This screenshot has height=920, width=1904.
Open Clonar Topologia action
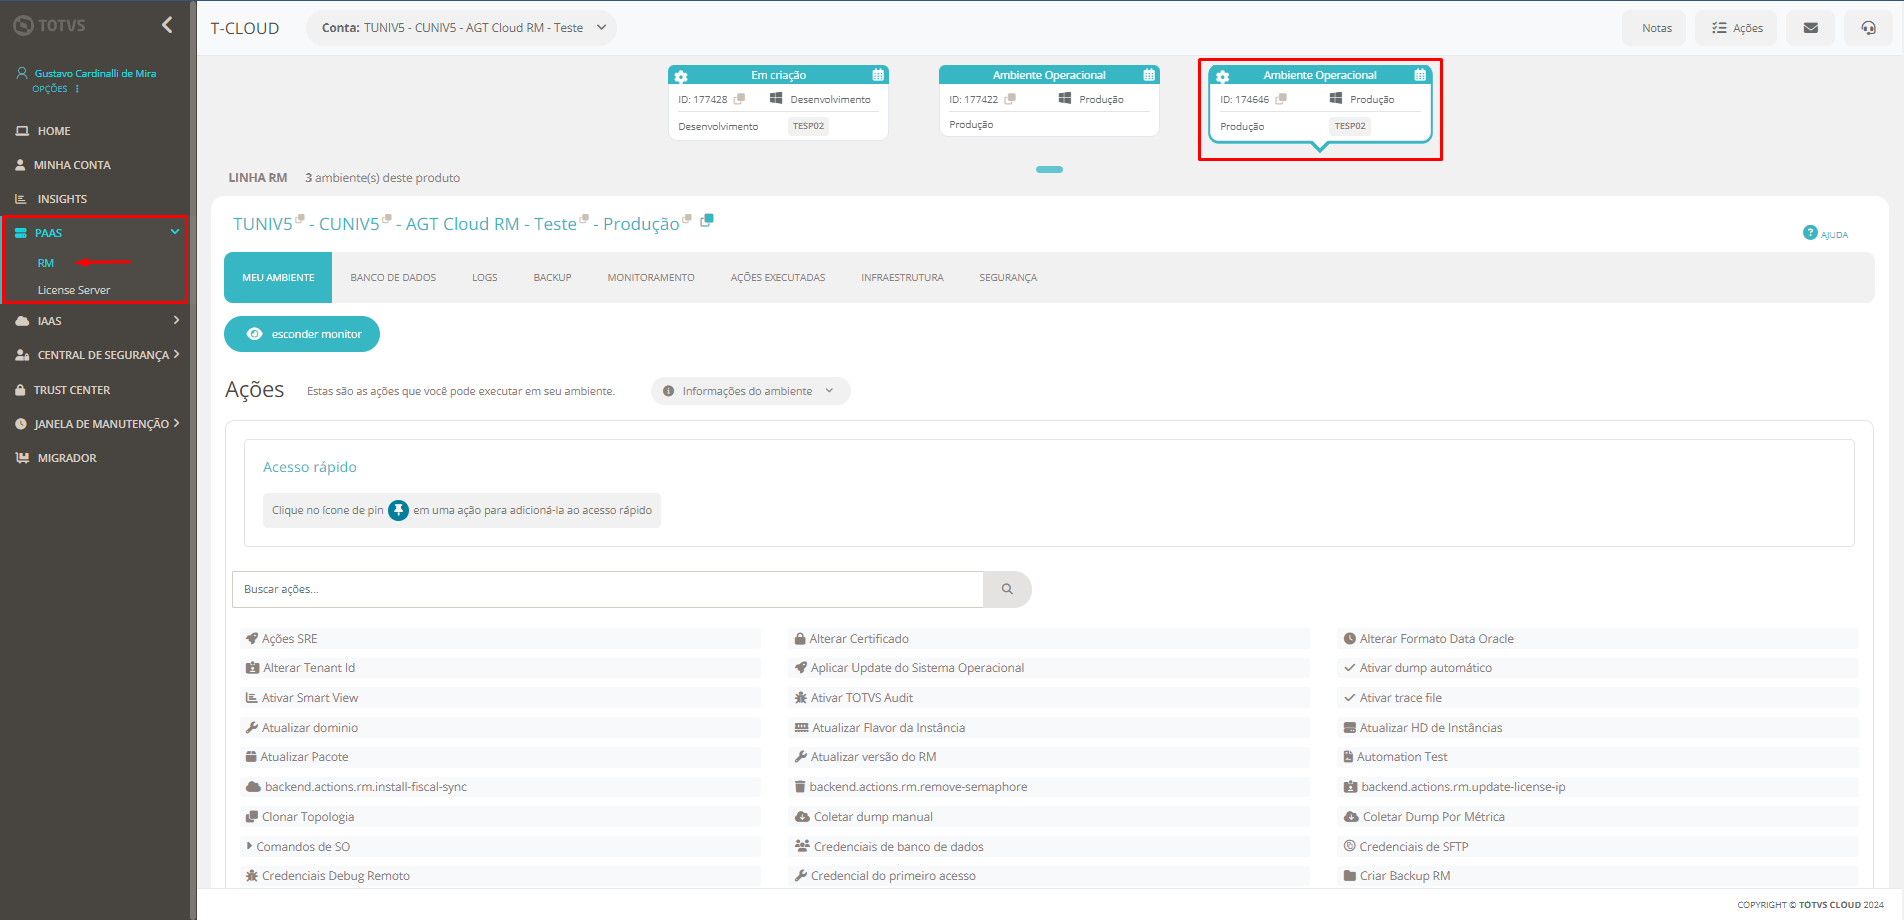pos(500,817)
